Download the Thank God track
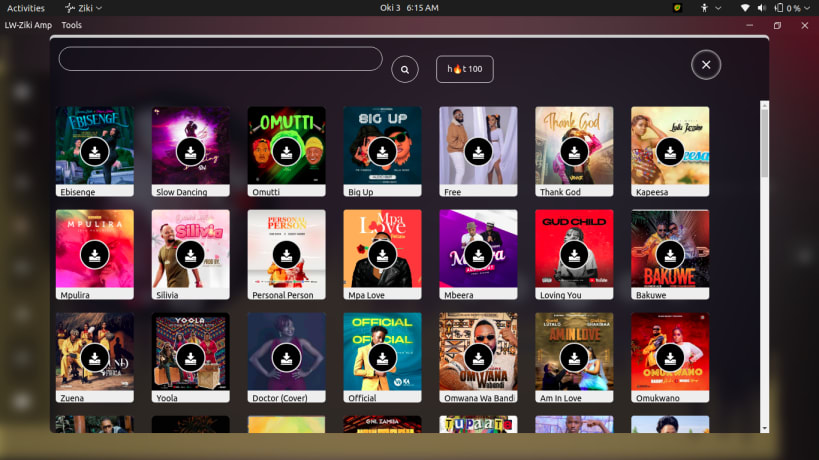This screenshot has width=819, height=460. 574,152
